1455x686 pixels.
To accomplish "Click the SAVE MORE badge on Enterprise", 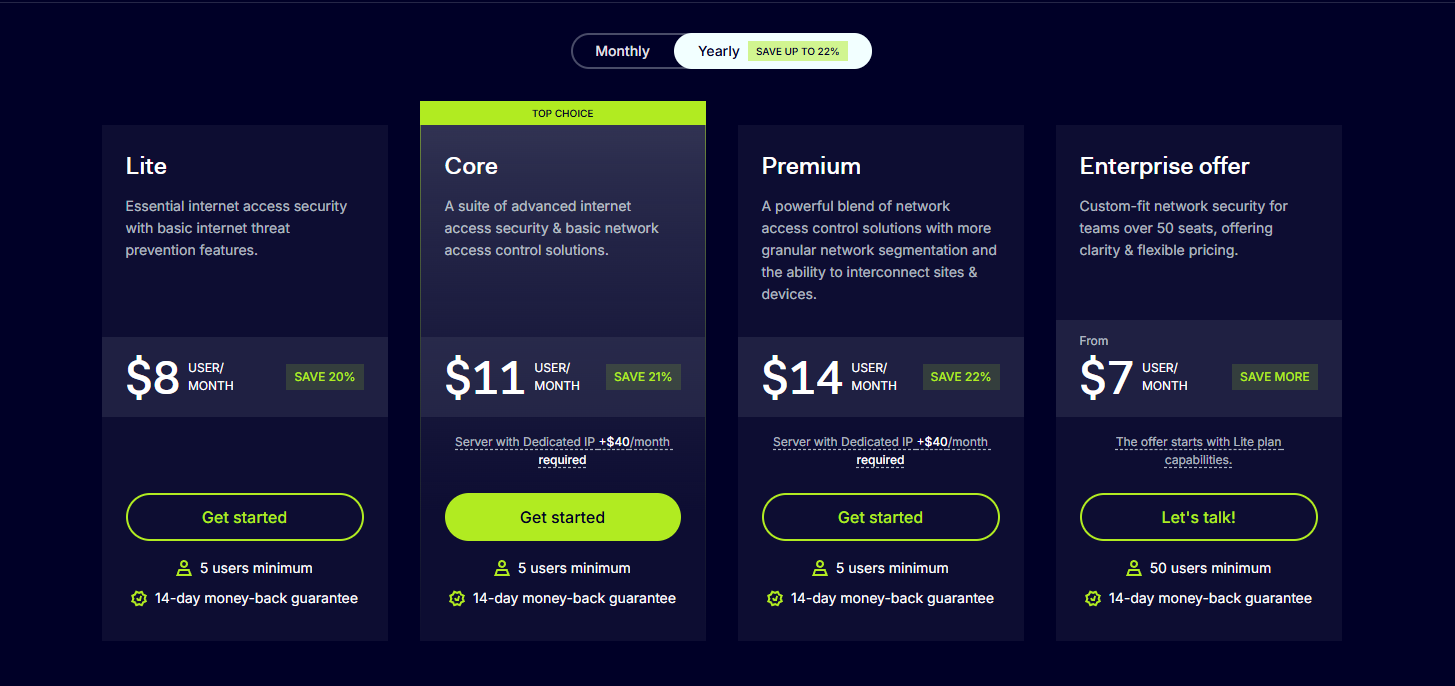I will [x=1275, y=377].
